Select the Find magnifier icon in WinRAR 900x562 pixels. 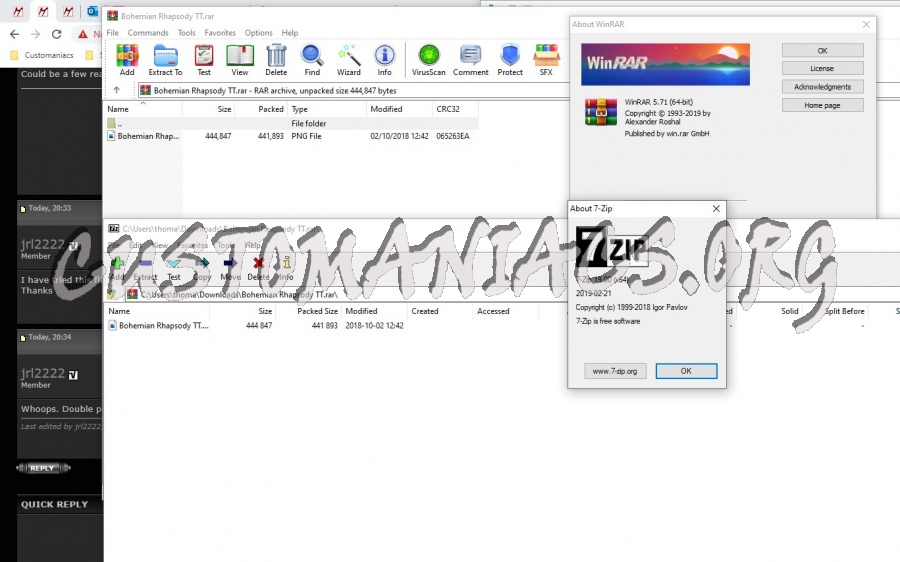[312, 60]
